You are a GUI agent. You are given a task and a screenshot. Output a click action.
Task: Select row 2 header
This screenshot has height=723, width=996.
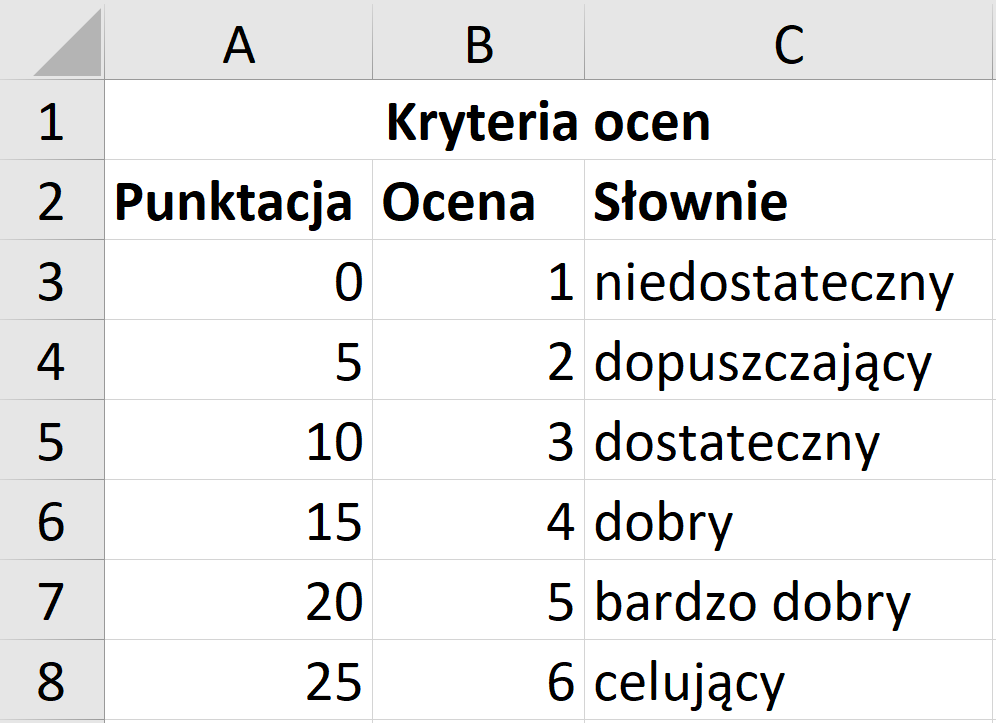point(52,200)
